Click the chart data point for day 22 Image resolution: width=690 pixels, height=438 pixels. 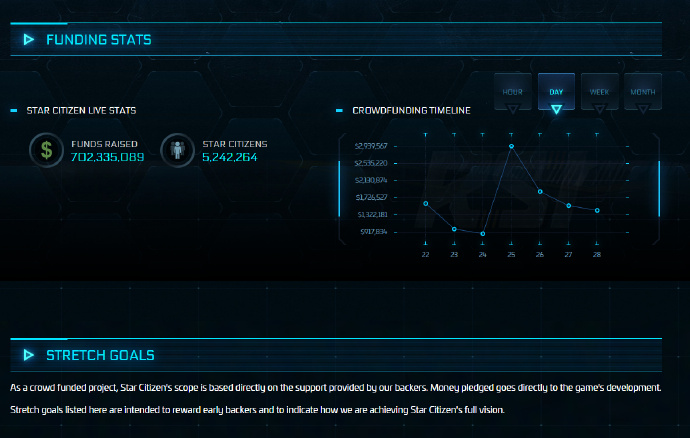coord(426,203)
